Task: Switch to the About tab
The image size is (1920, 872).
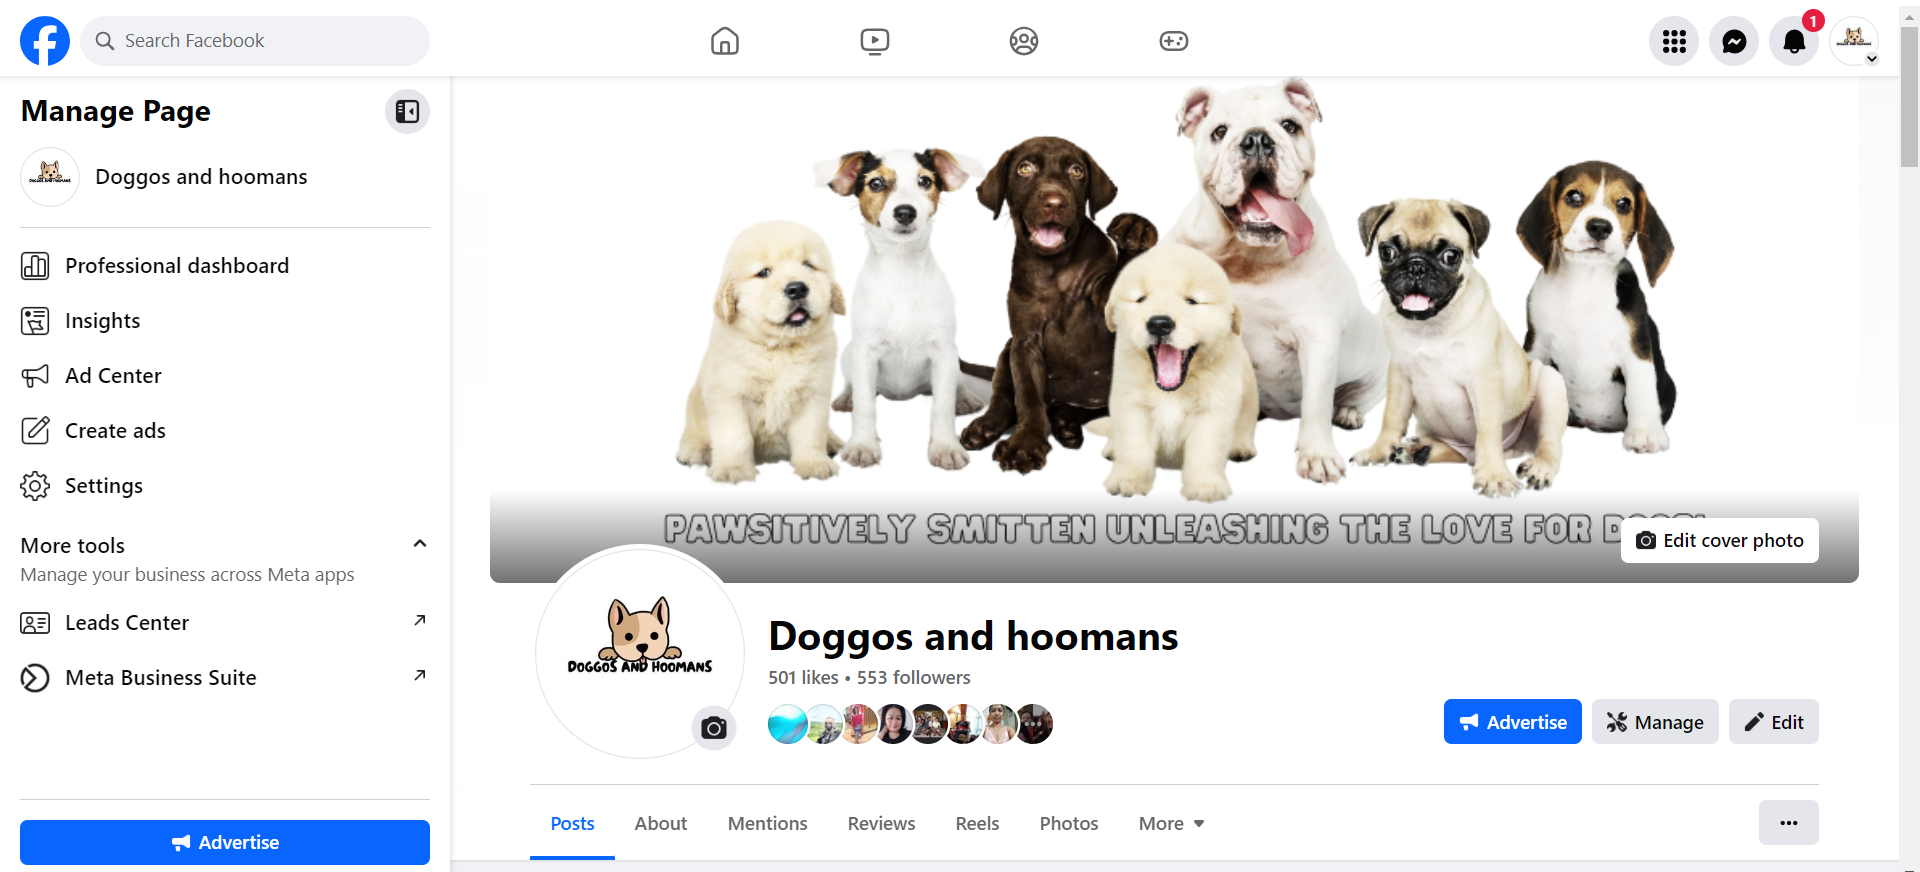Action: coord(661,824)
